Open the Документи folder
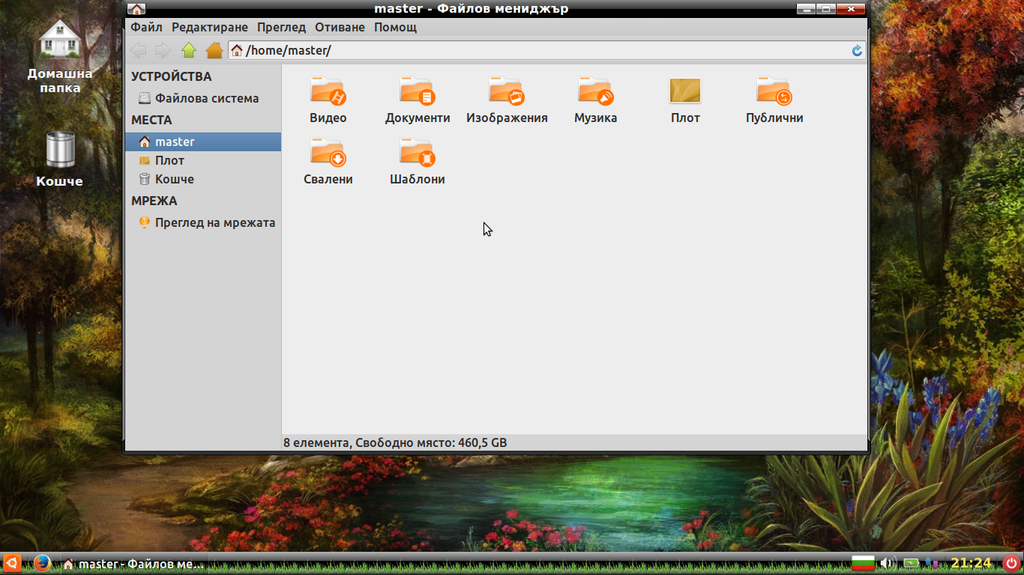Viewport: 1024px width, 575px height. pos(417,99)
